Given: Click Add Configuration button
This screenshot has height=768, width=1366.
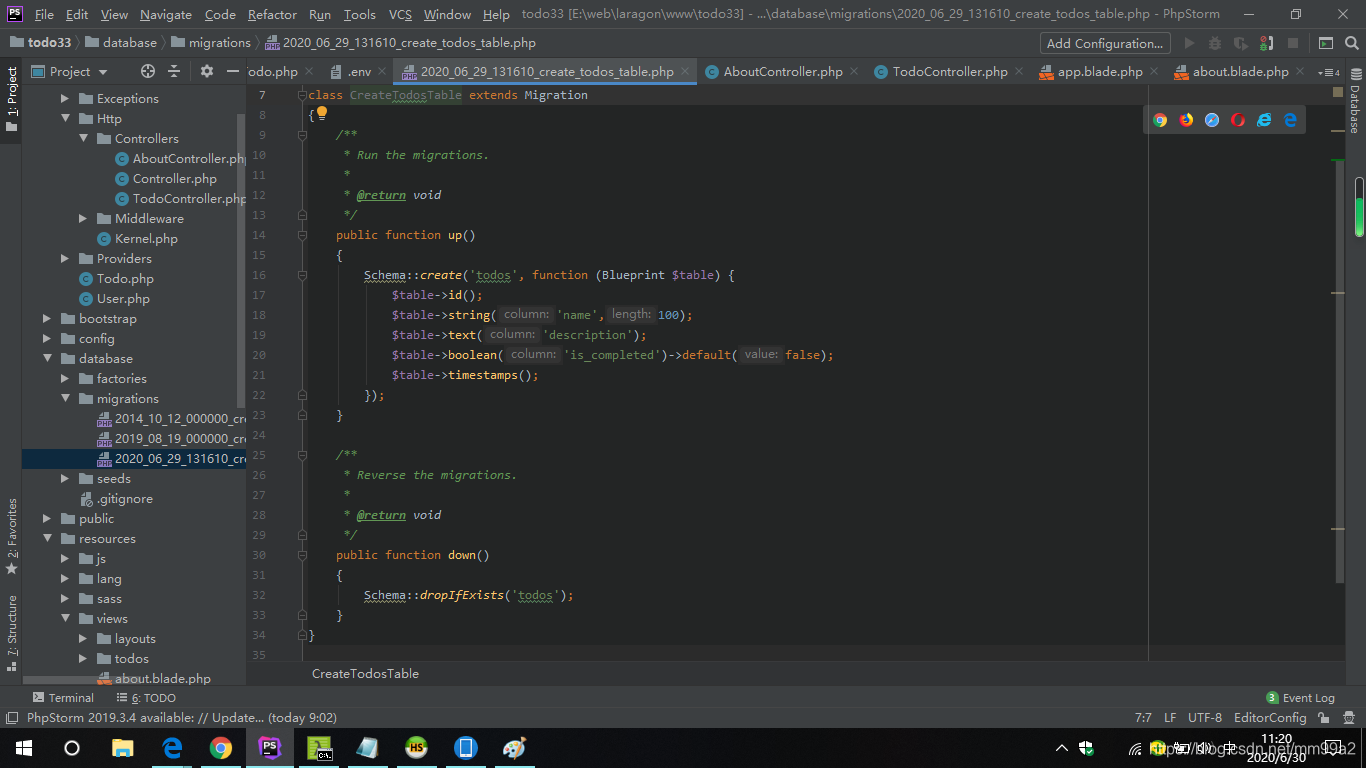Looking at the screenshot, I should point(1105,43).
